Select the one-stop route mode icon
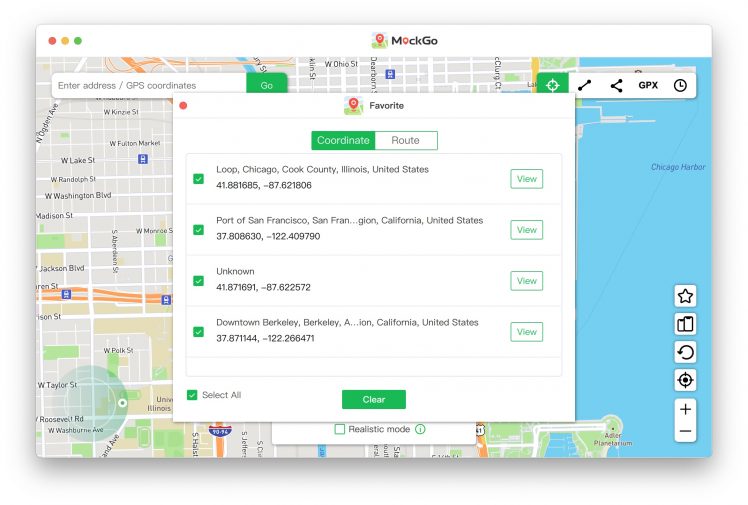 click(x=584, y=85)
